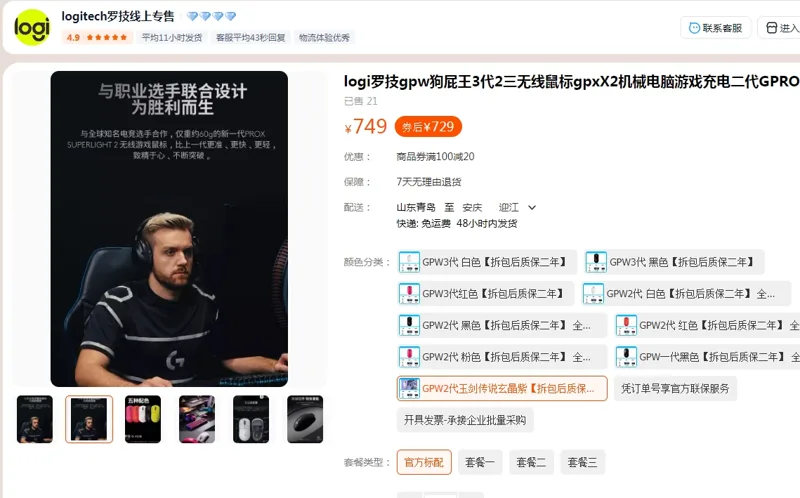This screenshot has width=800, height=498.
Task: Choose 凭订单号享官方联保服务 option
Action: click(675, 388)
